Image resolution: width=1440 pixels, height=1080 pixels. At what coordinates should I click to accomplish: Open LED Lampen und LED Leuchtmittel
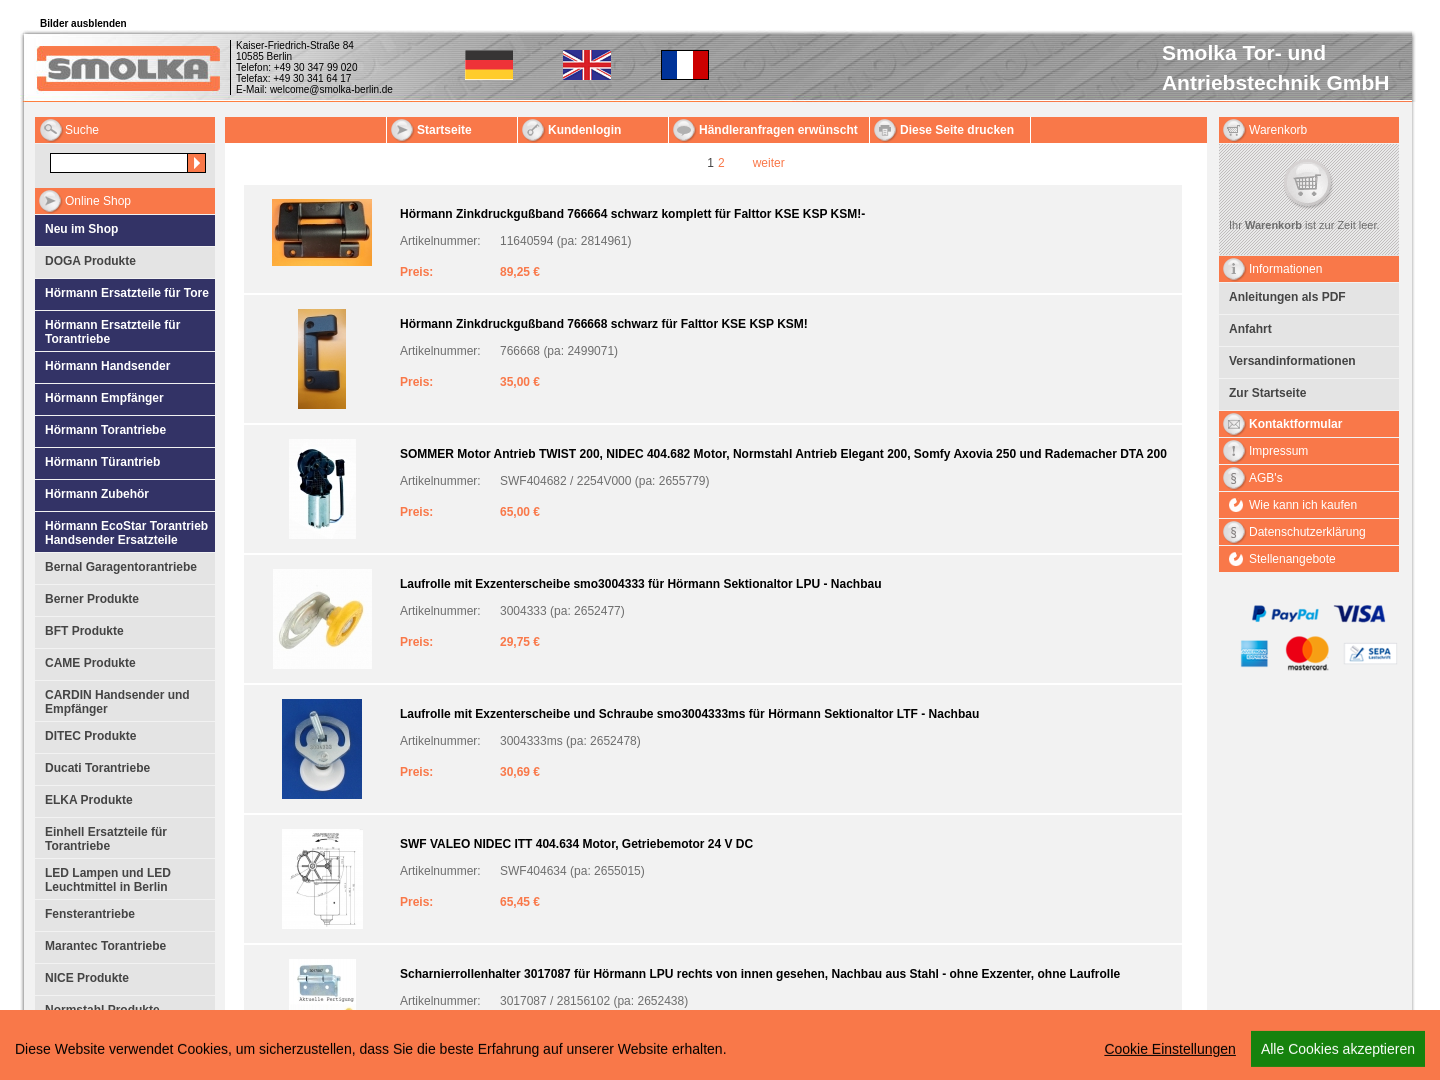[125, 879]
